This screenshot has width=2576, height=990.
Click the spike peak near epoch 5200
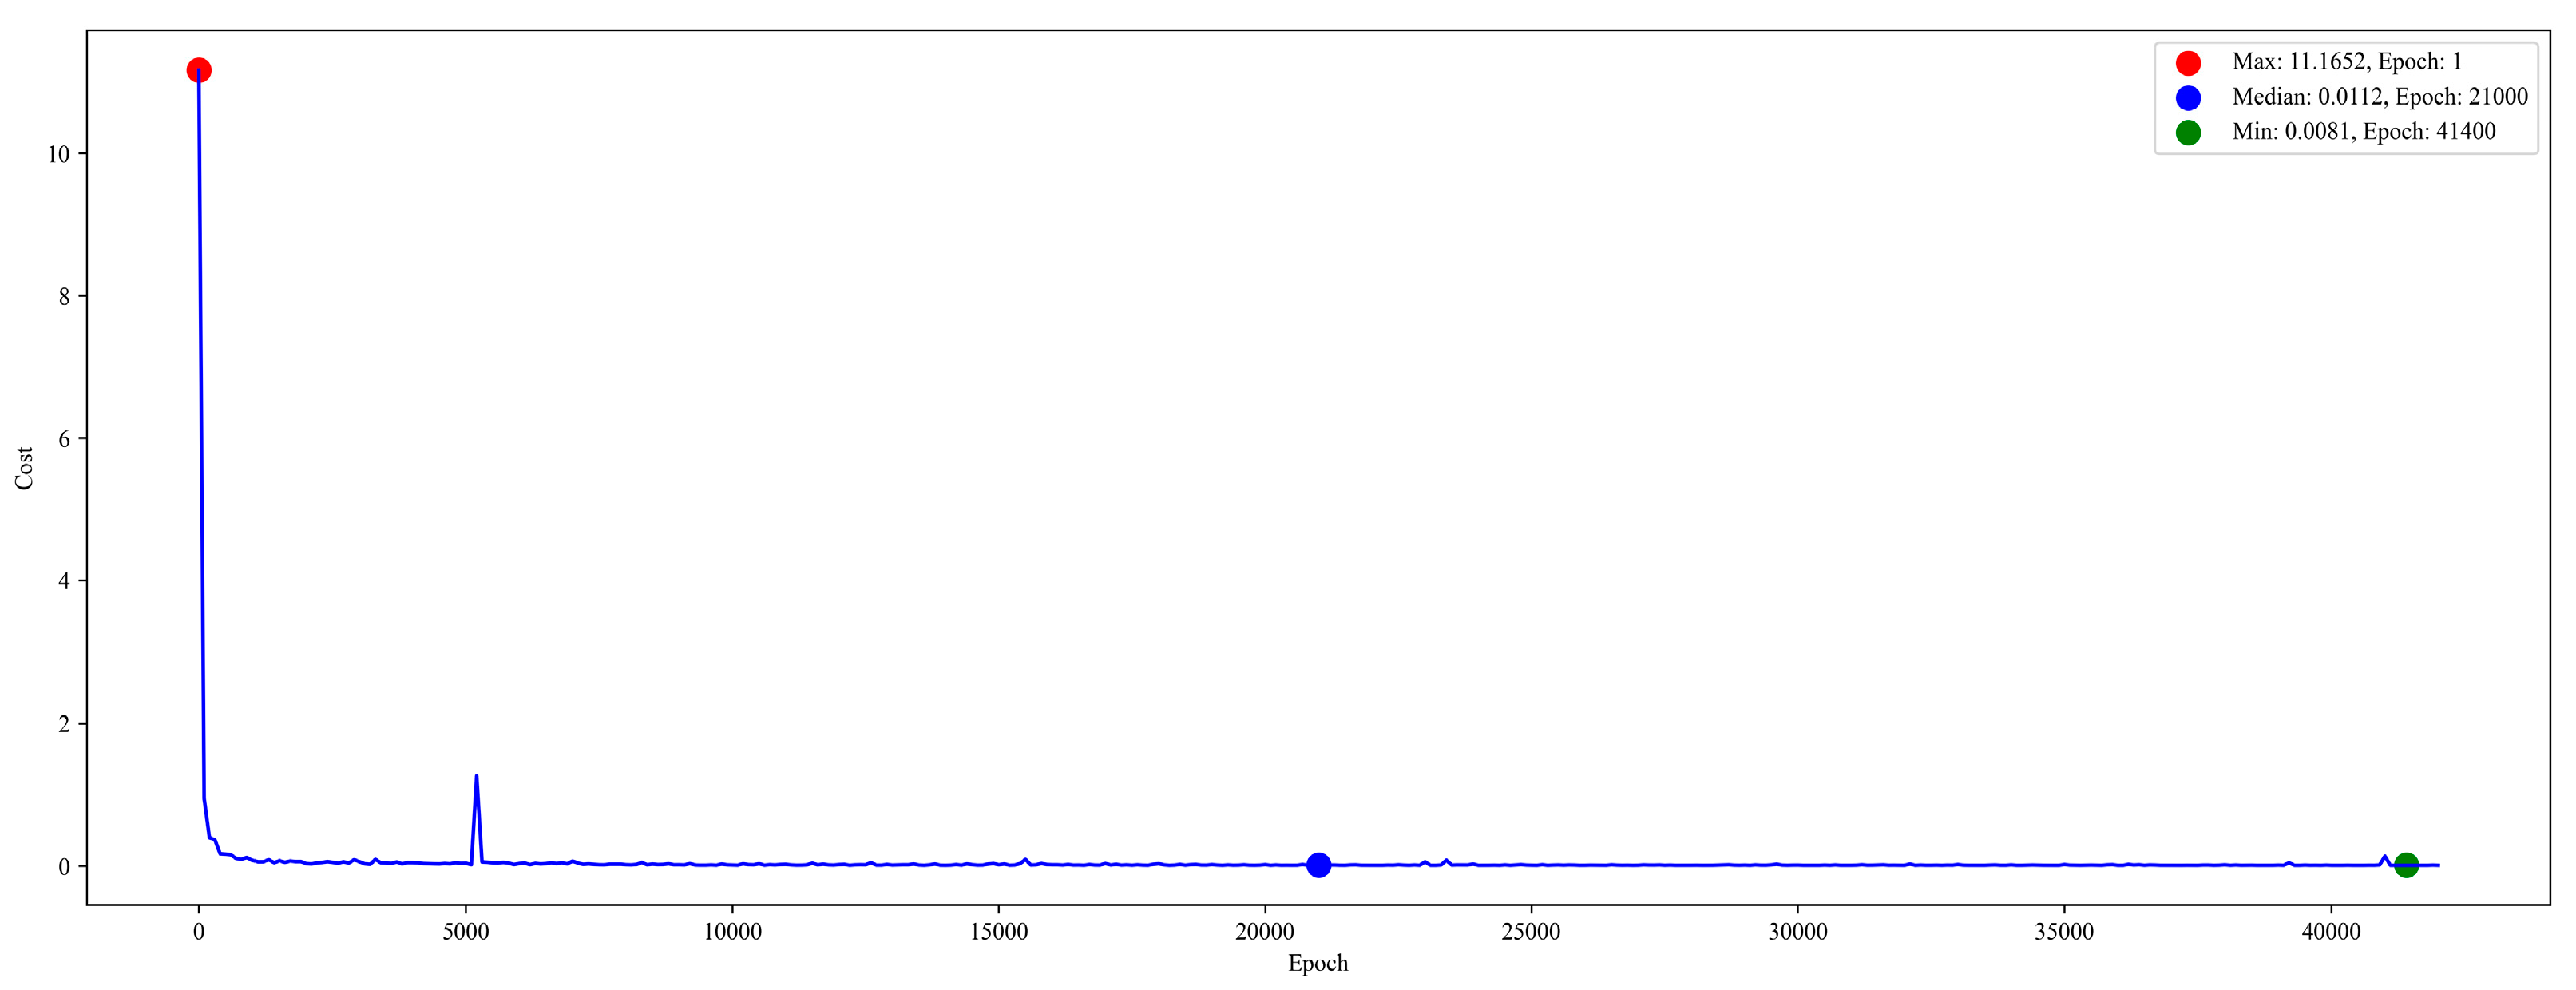coord(476,776)
